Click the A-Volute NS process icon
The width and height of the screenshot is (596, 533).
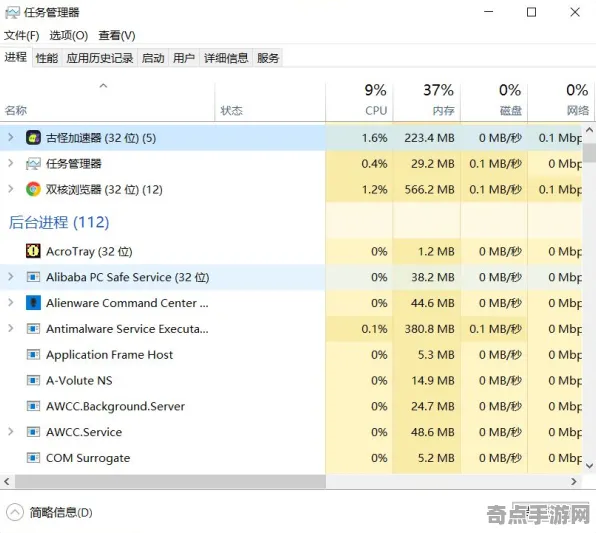pyautogui.click(x=33, y=380)
